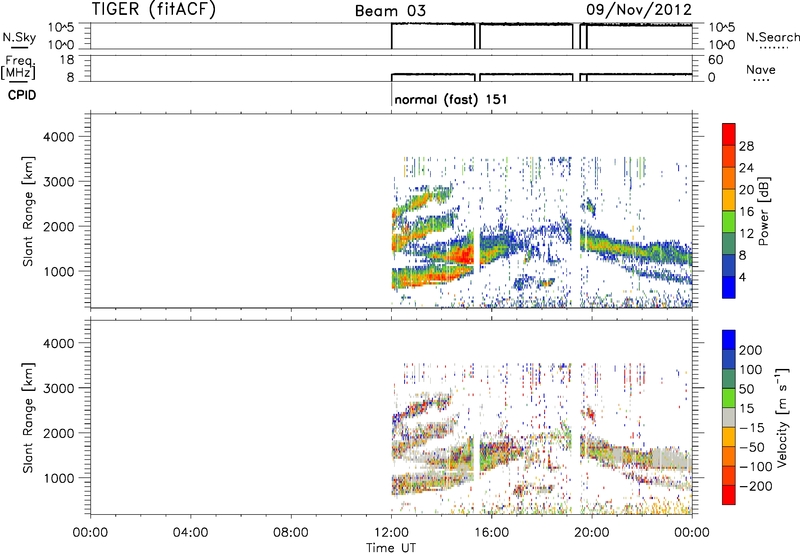
Task: Click the Slant Range [km] label of power panel
Action: click(x=28, y=211)
